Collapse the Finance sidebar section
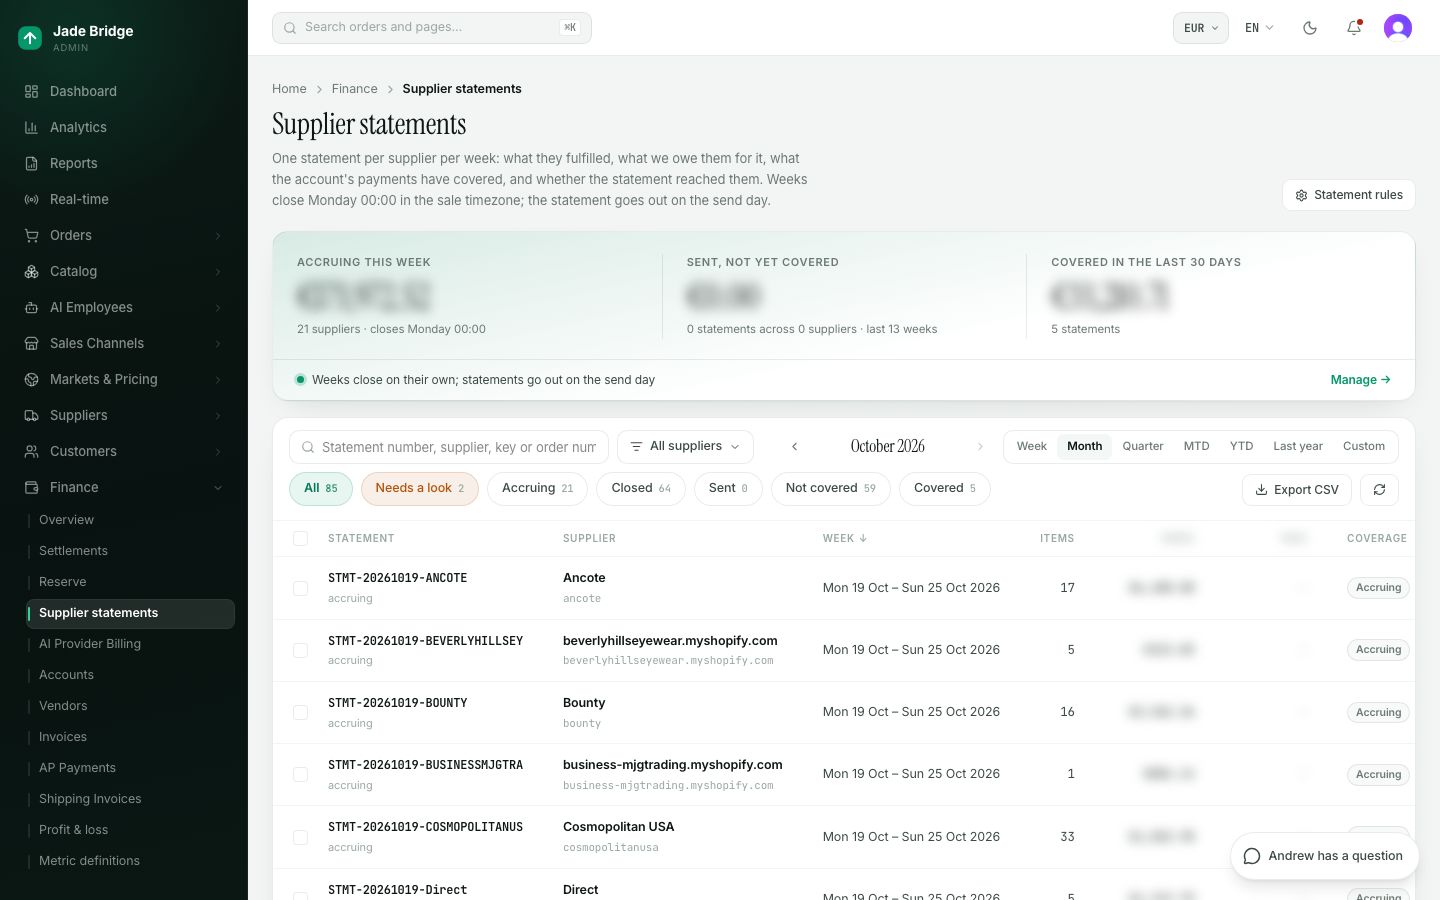The width and height of the screenshot is (1440, 900). coord(124,487)
